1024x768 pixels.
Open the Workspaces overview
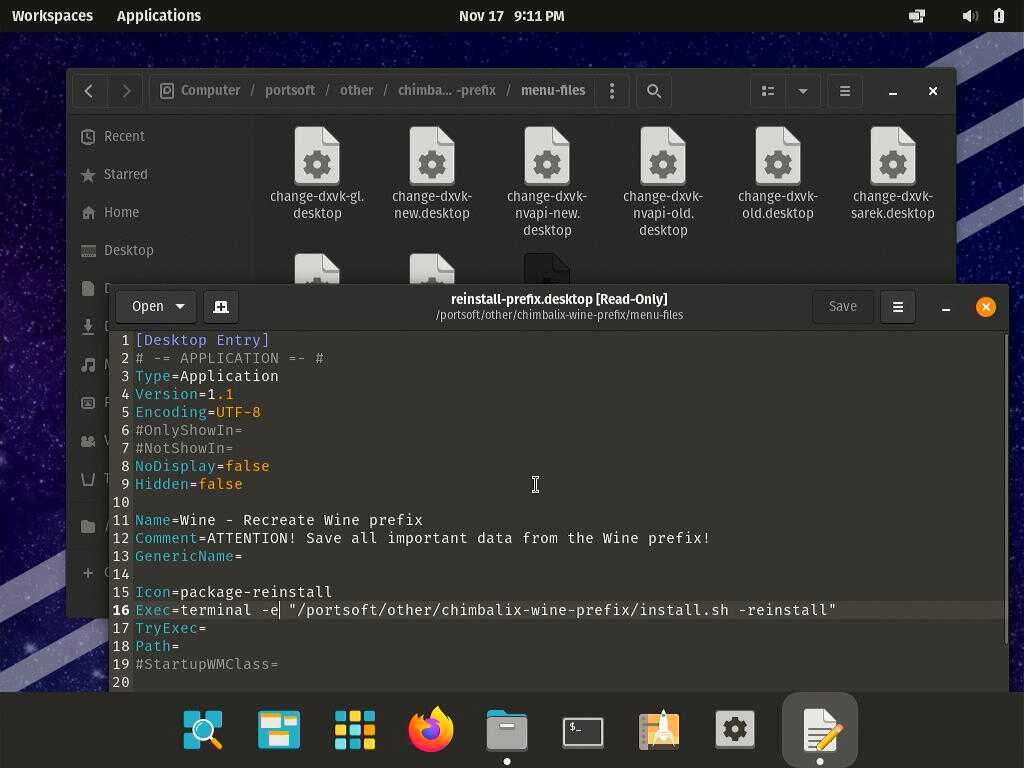pyautogui.click(x=52, y=16)
